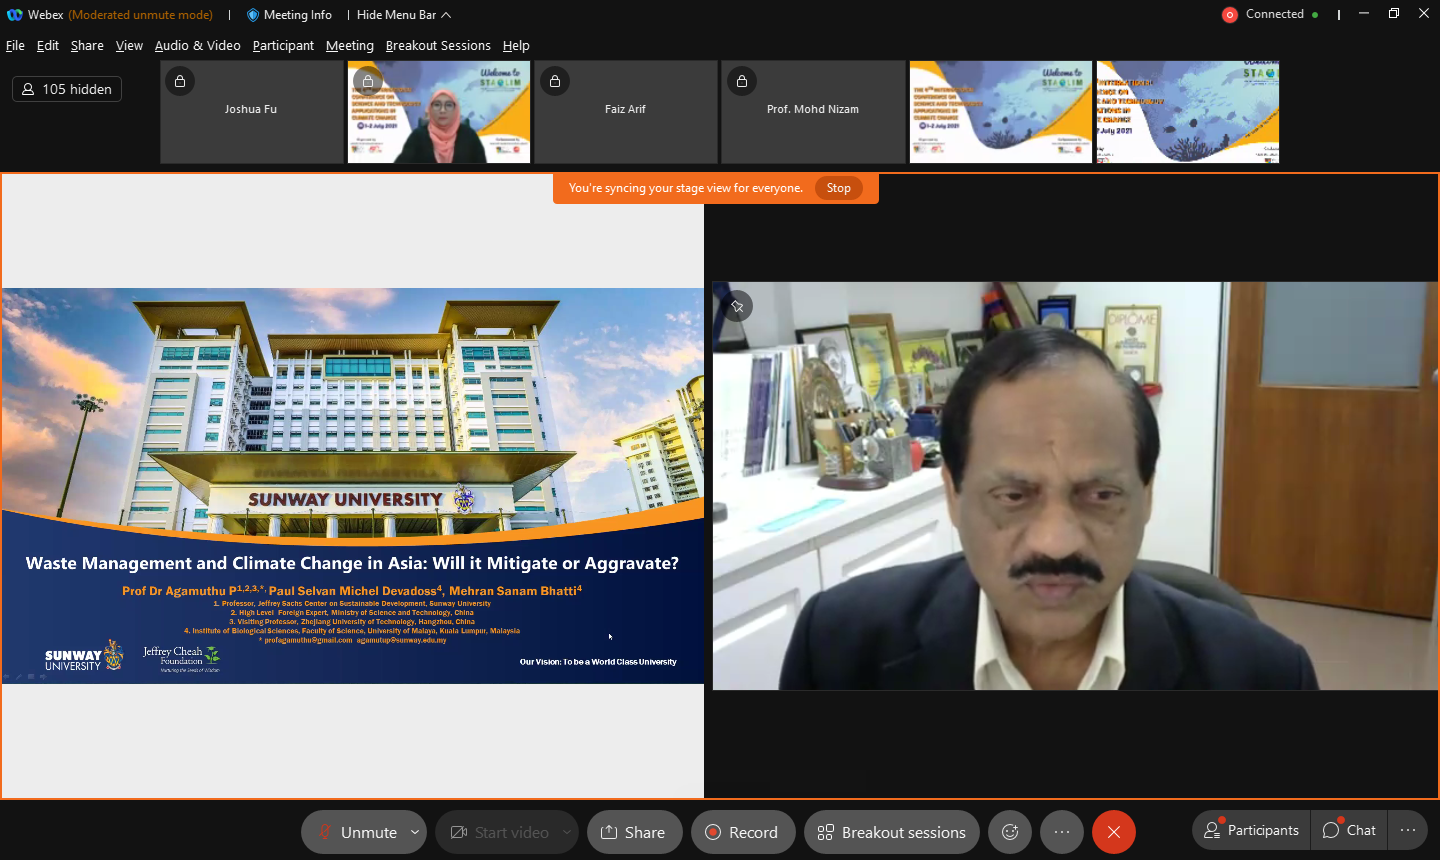The width and height of the screenshot is (1440, 860).
Task: Open the Breakout Sessions menu
Action: tap(438, 46)
